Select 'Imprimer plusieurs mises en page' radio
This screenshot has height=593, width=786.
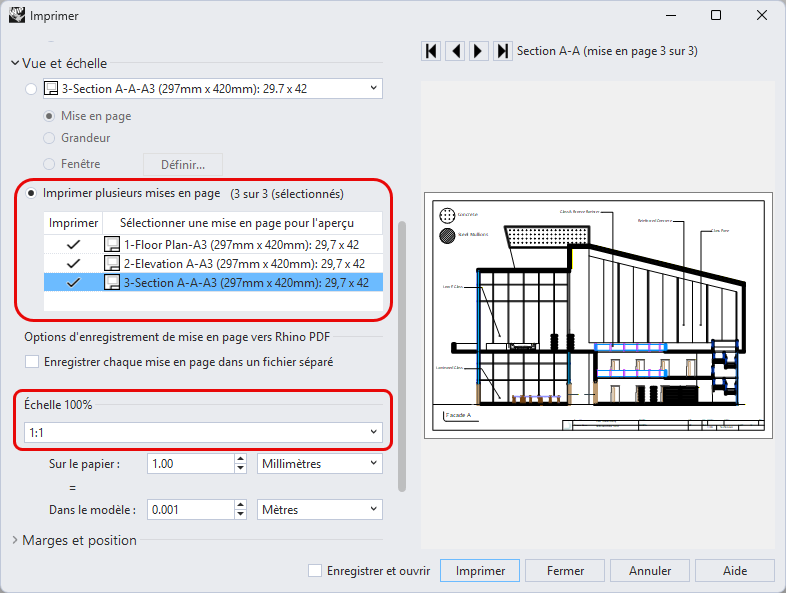pos(32,193)
